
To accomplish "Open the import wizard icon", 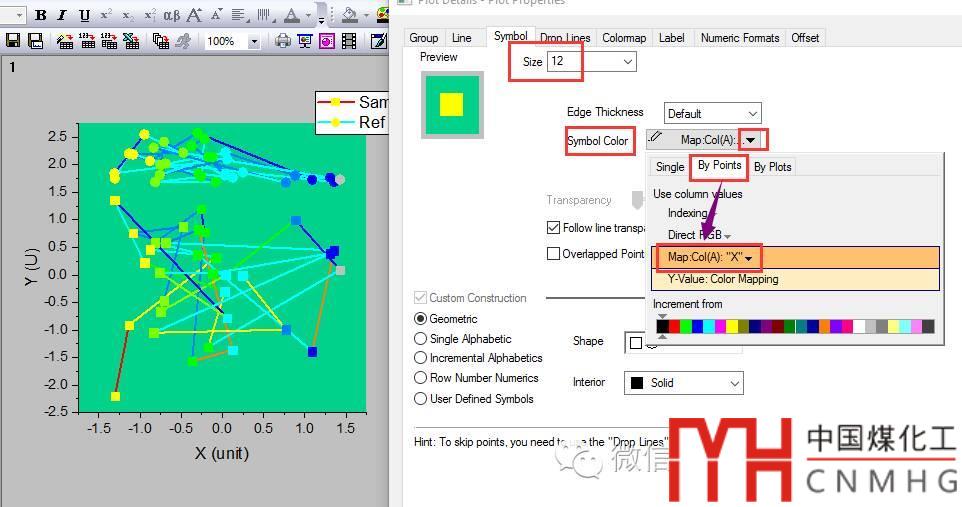I will (x=64, y=41).
